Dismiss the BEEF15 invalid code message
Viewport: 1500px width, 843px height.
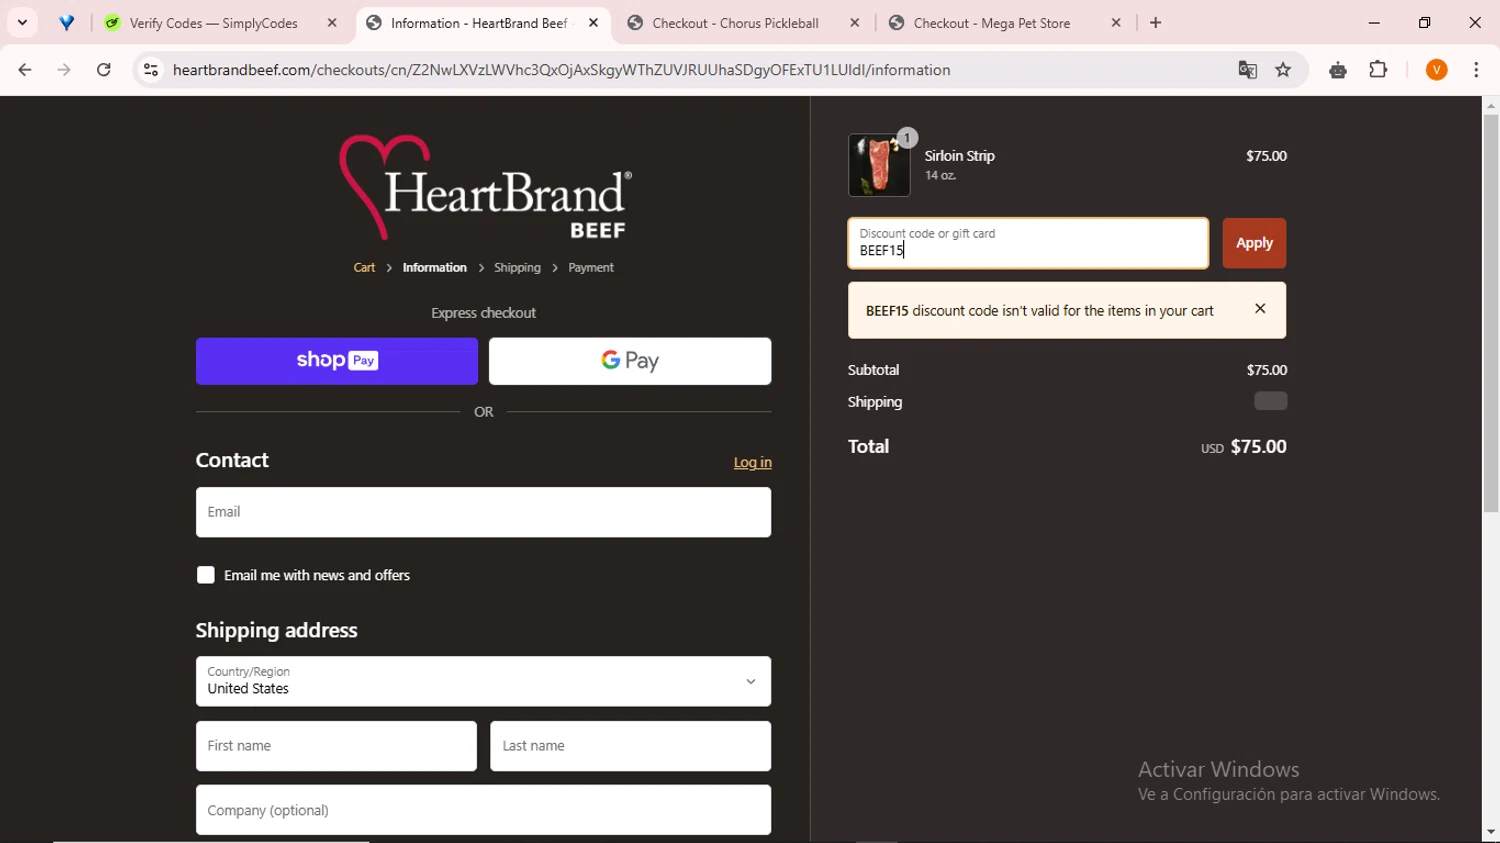pos(1260,309)
